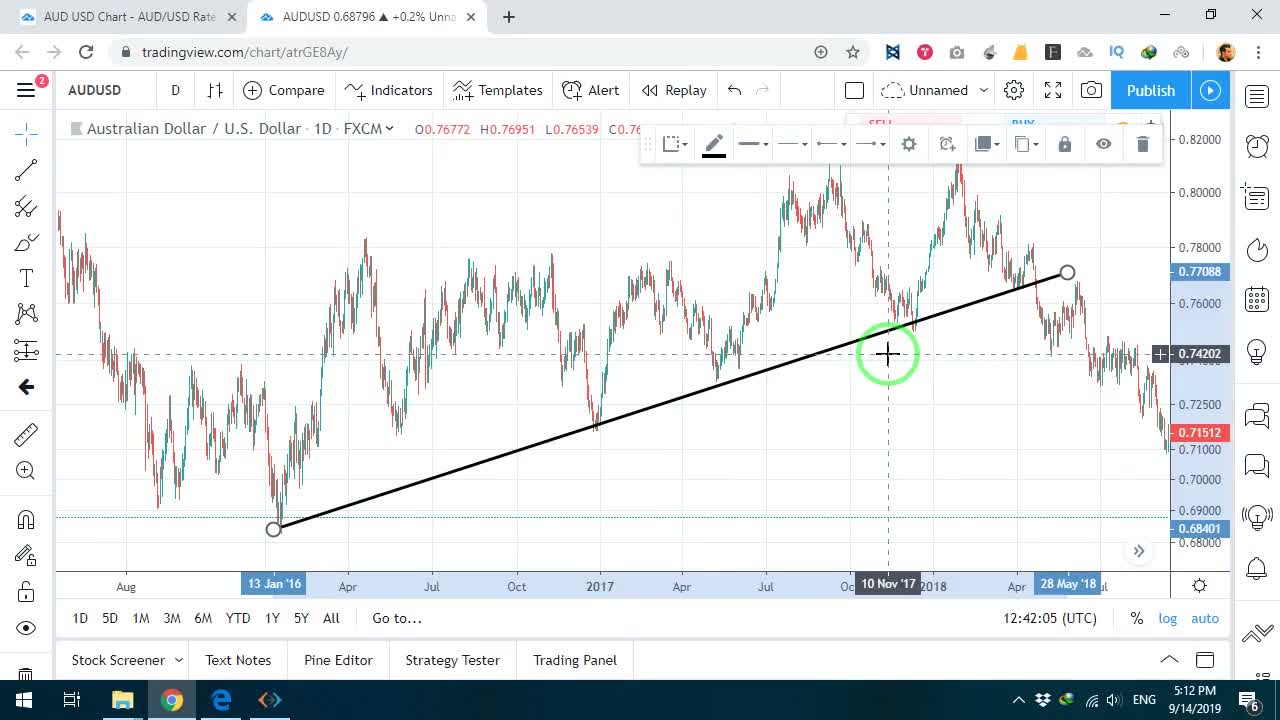Activate the zoom in tool
The height and width of the screenshot is (720, 1280).
(26, 470)
